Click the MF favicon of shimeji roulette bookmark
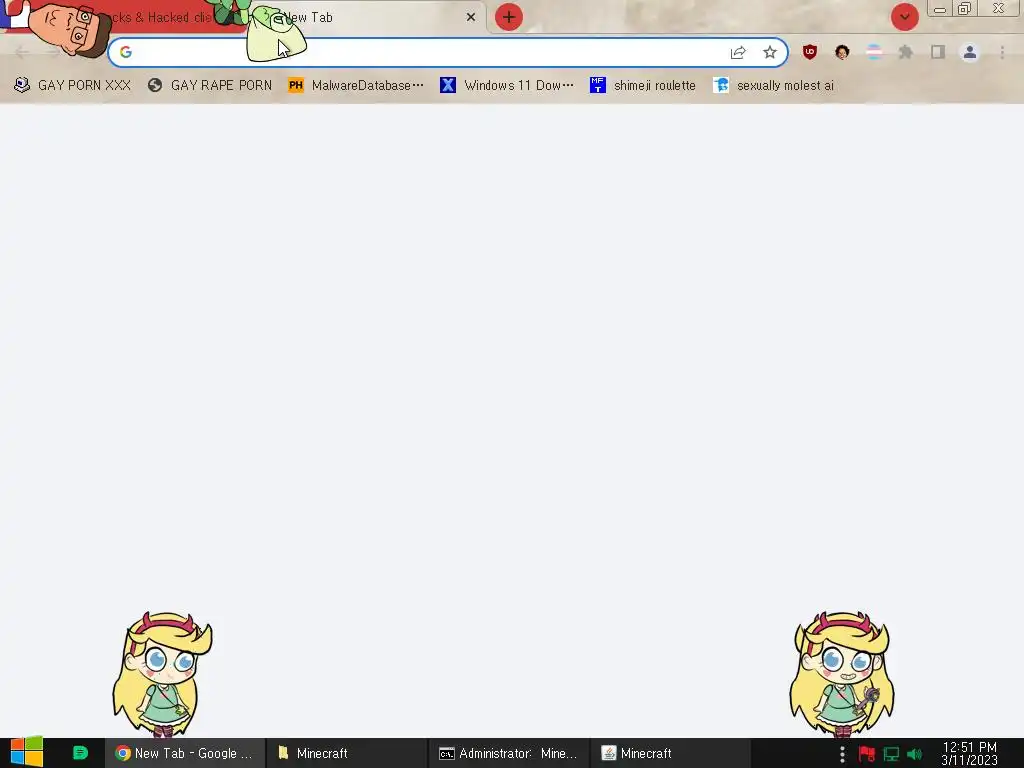The width and height of the screenshot is (1024, 768). [x=598, y=86]
